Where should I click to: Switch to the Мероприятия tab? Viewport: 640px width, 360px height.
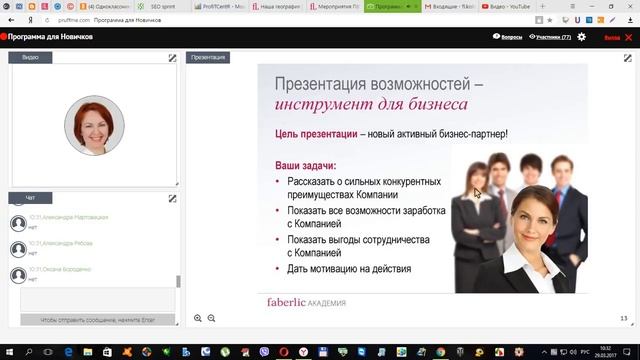tap(334, 6)
